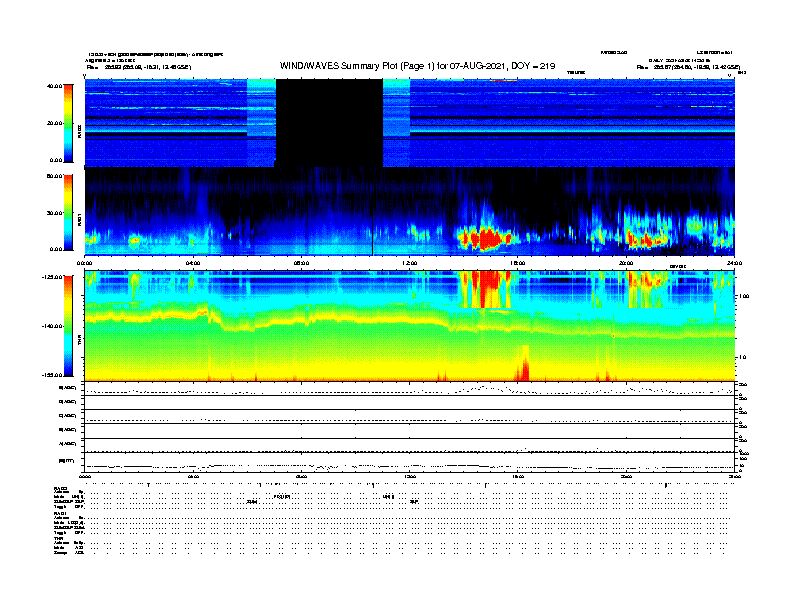
Task: Click the 12:00 time axis label
Action: [410, 263]
